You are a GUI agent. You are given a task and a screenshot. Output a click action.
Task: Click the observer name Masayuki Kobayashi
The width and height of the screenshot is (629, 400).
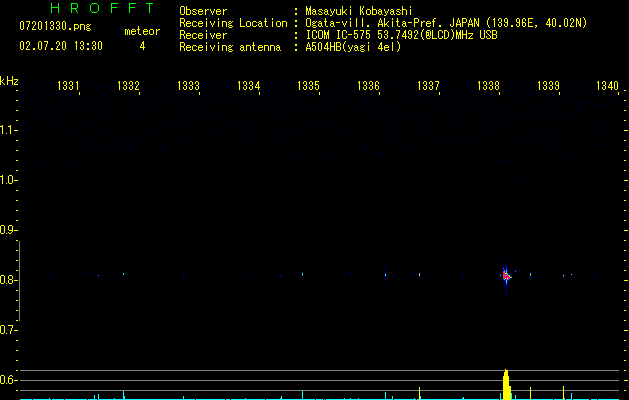(359, 11)
